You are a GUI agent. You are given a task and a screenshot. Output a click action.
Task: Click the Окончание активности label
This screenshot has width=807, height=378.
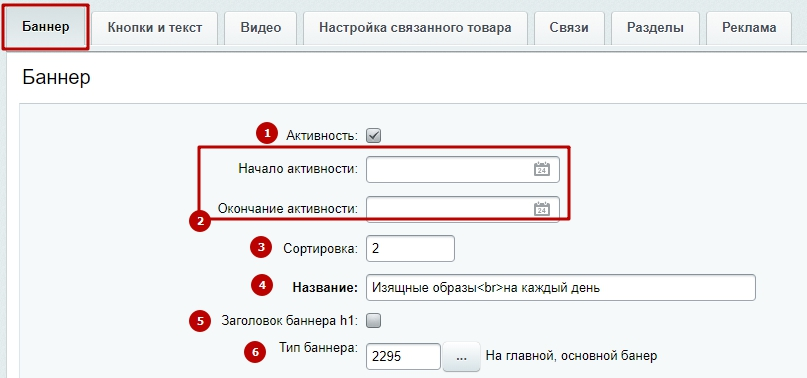point(288,209)
